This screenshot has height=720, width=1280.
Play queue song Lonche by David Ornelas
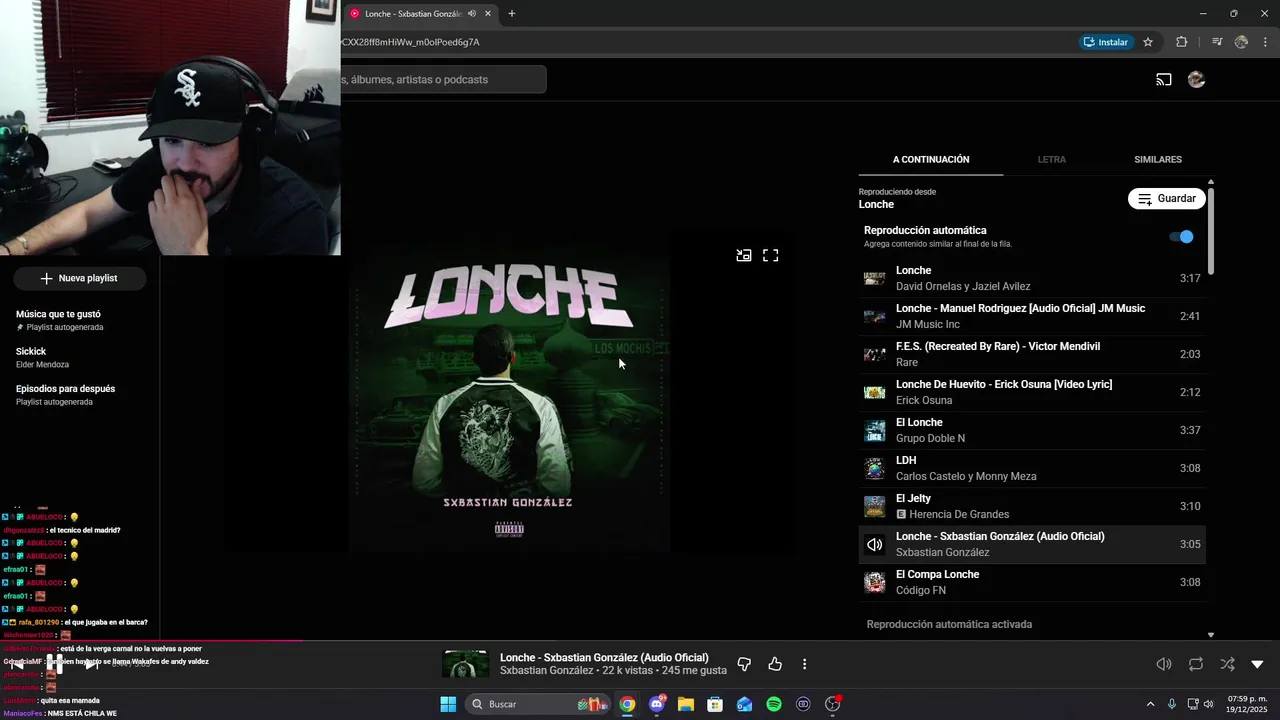tap(1032, 278)
